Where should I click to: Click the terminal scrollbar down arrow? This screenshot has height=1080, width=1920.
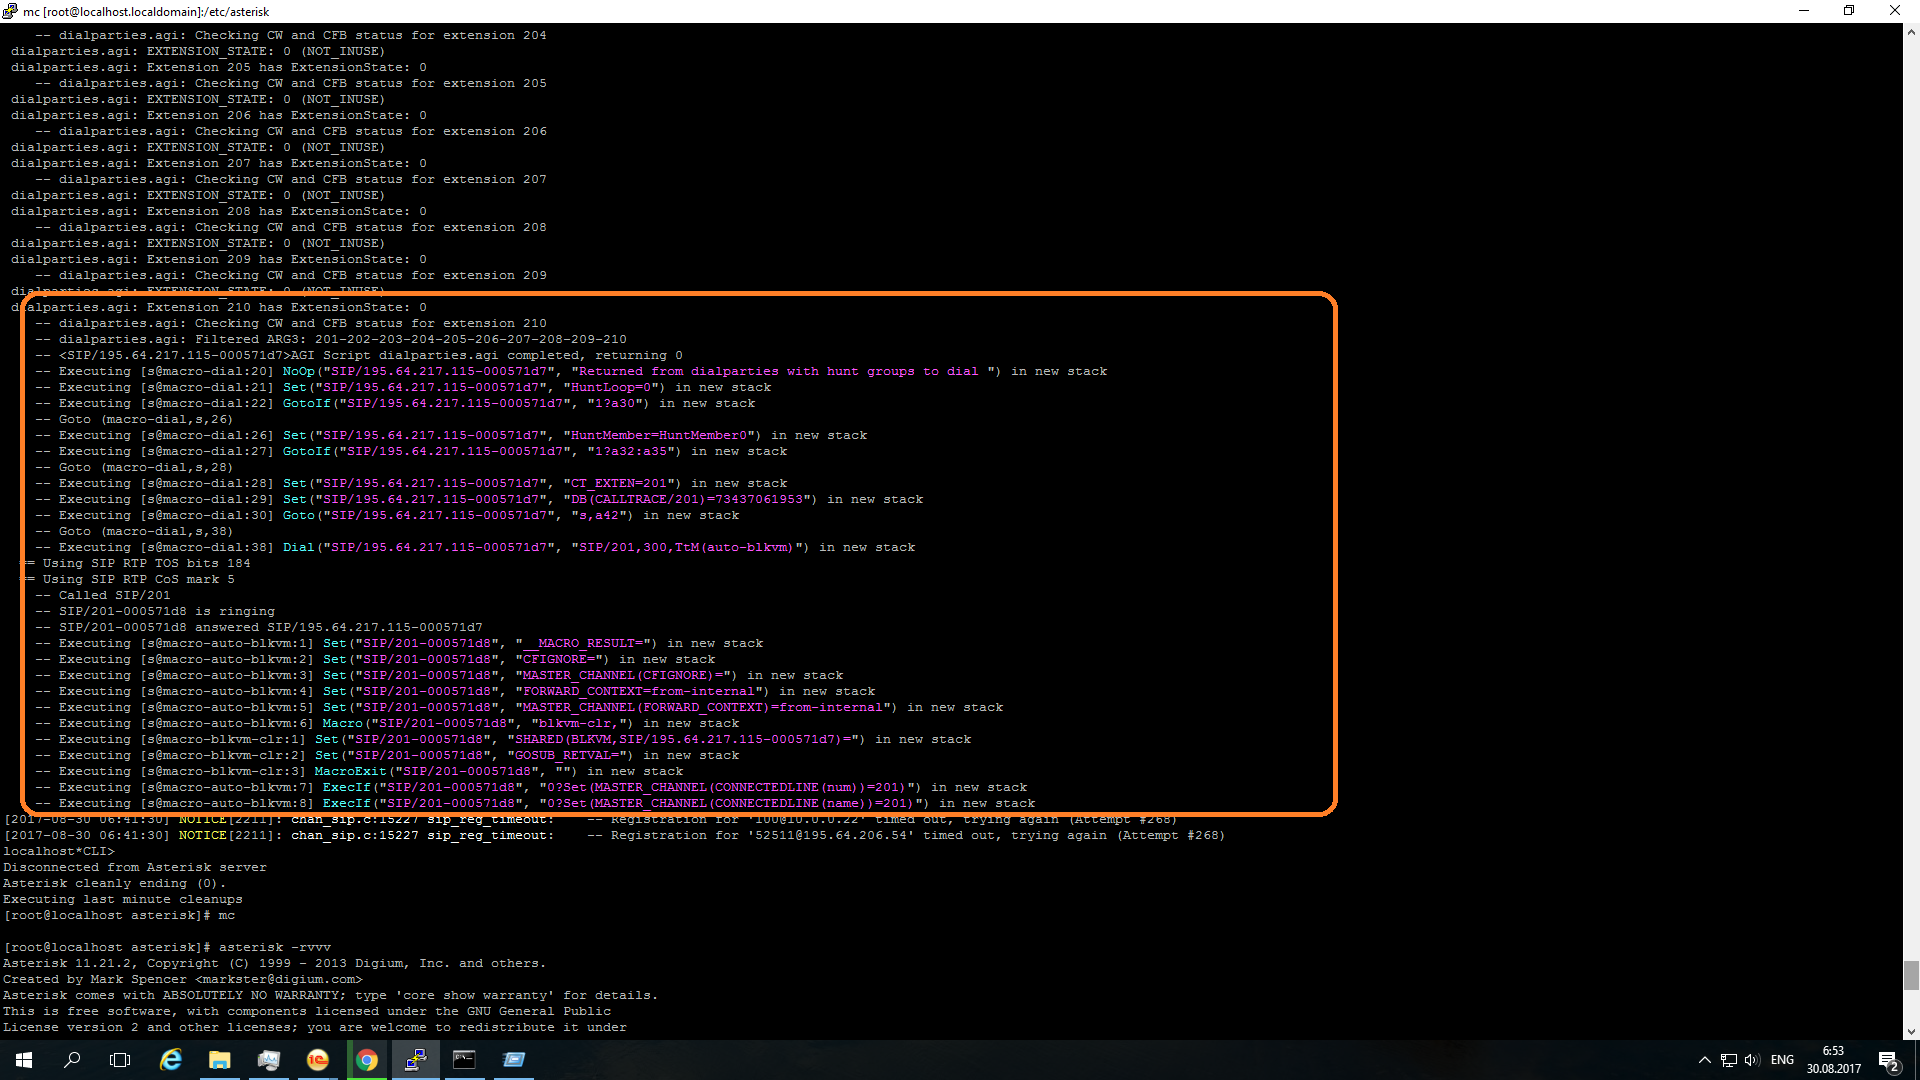[x=1911, y=1031]
